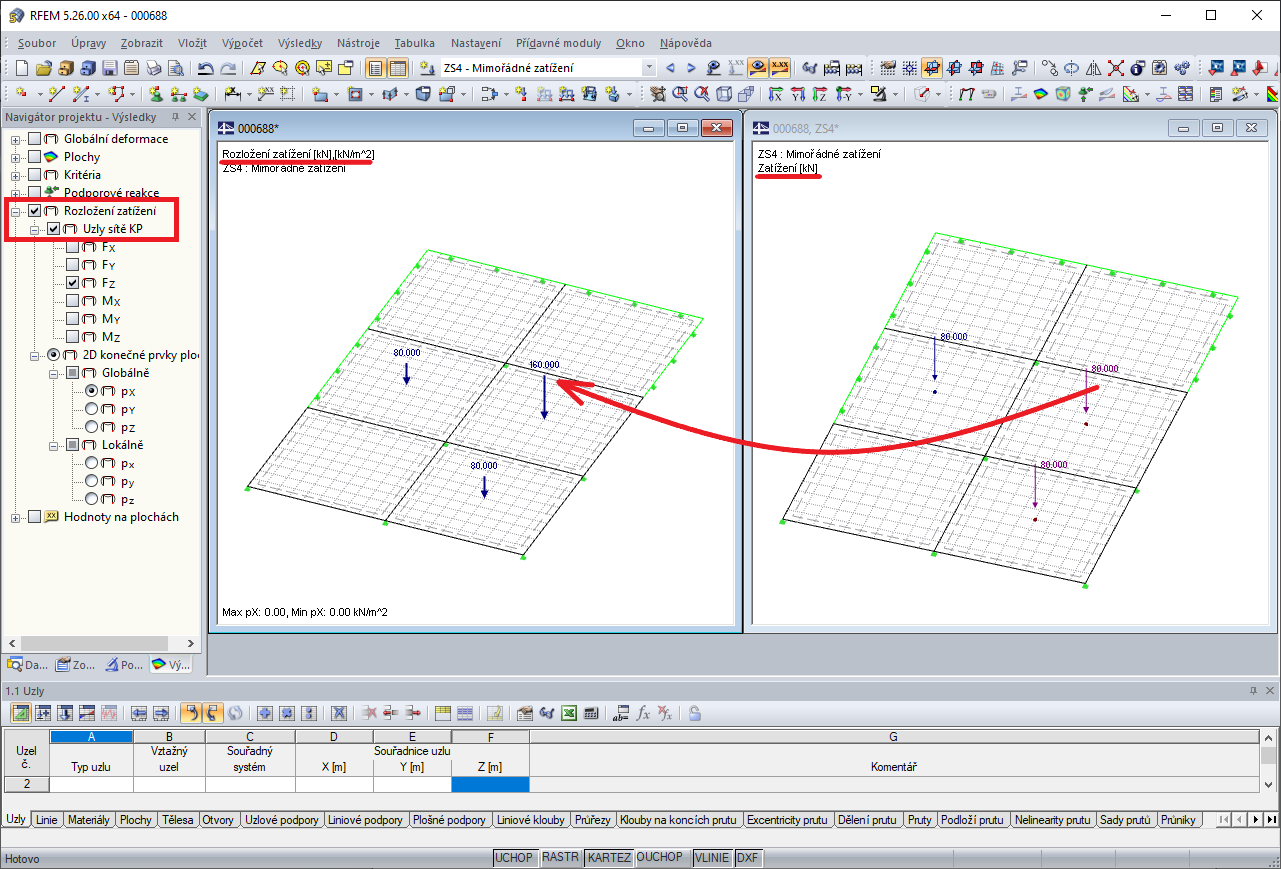Check the Kritéria checkbox
The image size is (1281, 869).
35,175
